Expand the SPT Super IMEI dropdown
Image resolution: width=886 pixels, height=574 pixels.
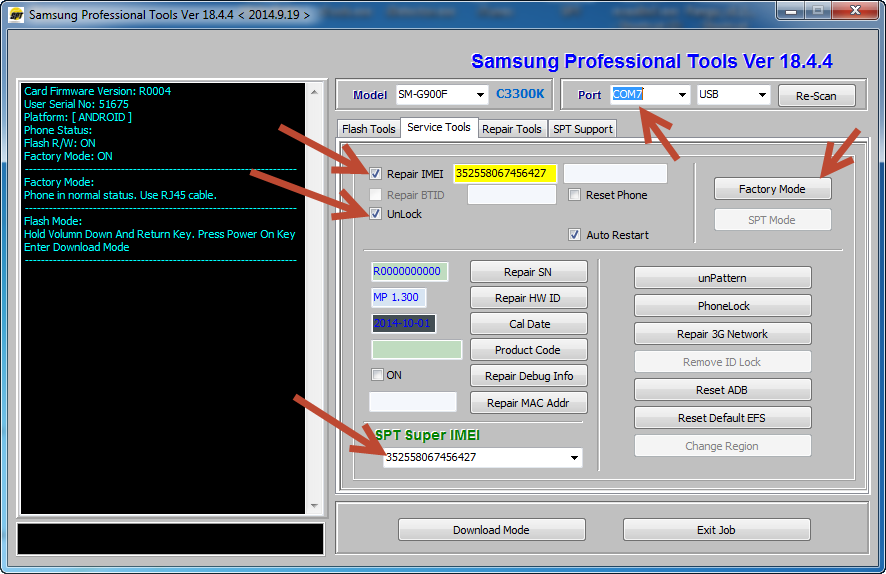(x=574, y=458)
